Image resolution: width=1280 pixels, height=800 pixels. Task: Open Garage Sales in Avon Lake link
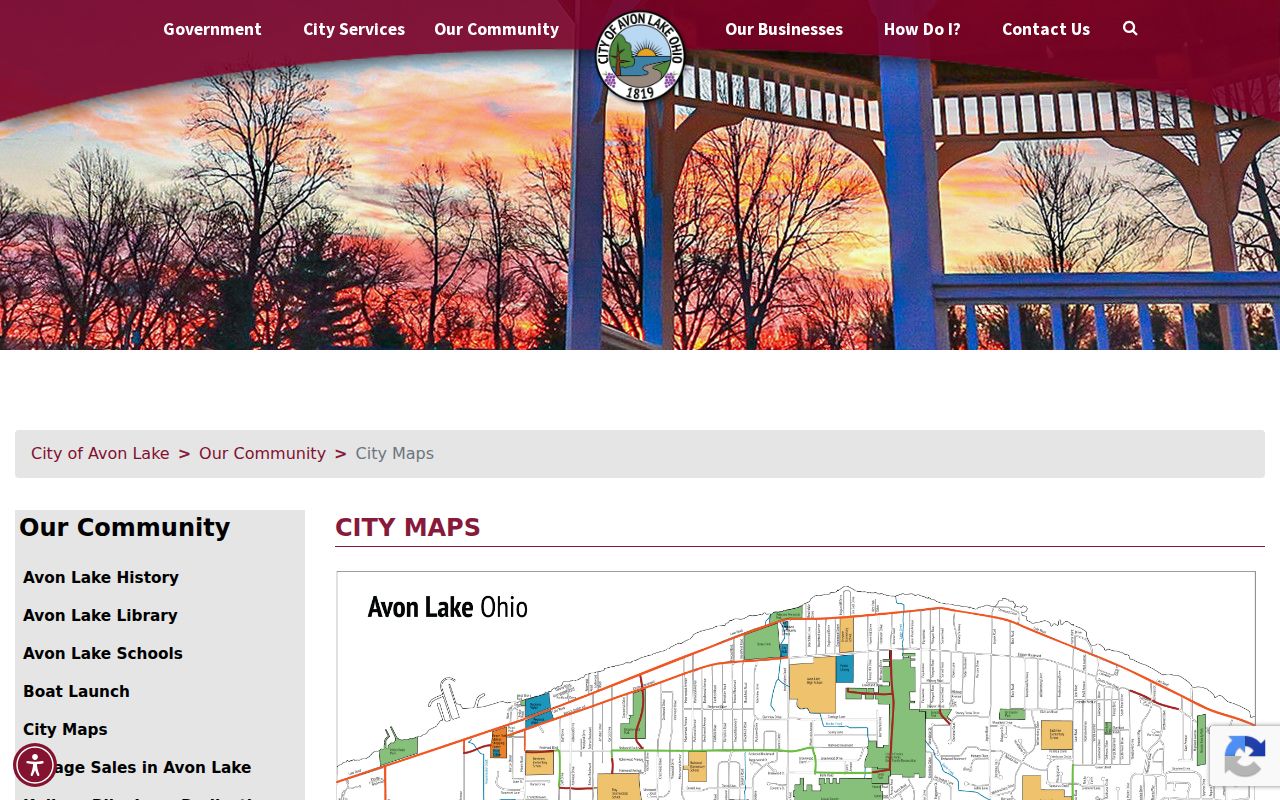coord(137,767)
